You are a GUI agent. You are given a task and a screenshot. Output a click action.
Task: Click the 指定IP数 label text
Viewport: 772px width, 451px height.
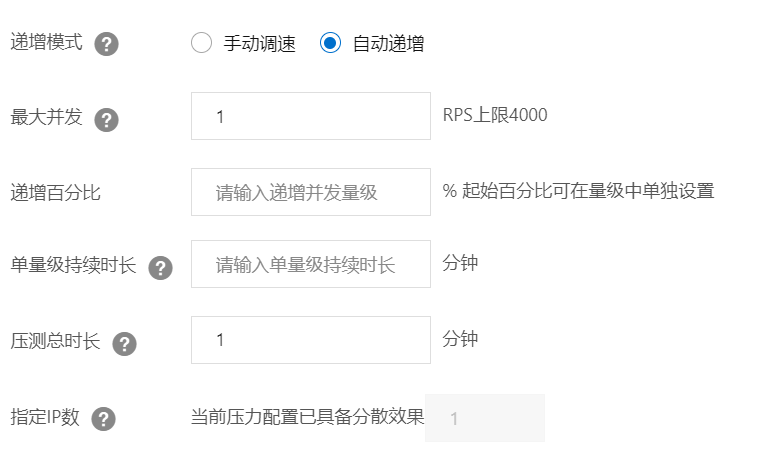[45, 418]
